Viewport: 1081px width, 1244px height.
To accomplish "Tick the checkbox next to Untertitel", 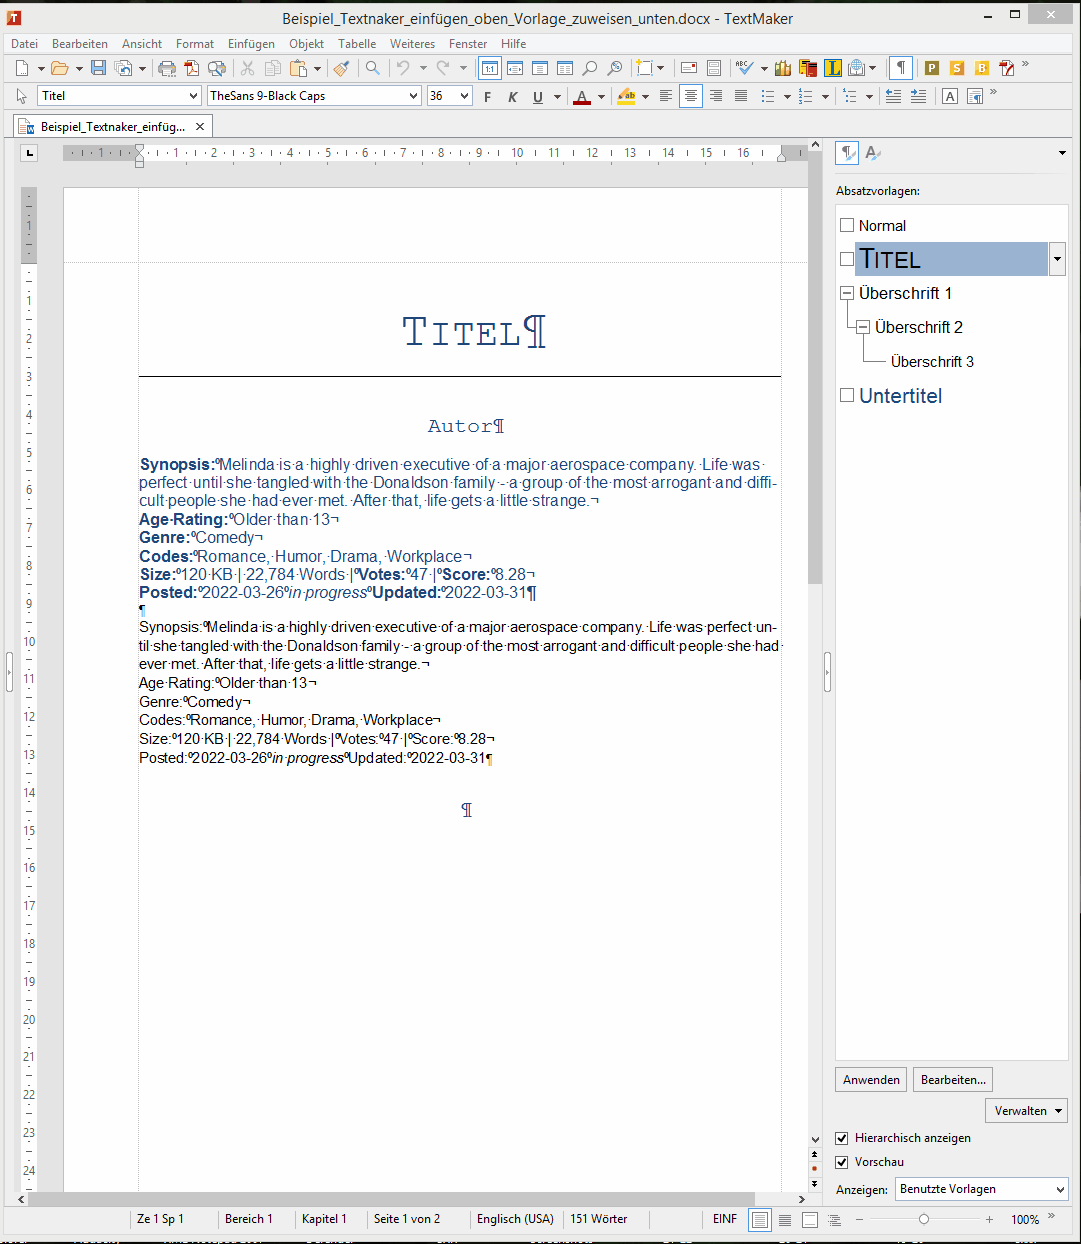I will (847, 395).
